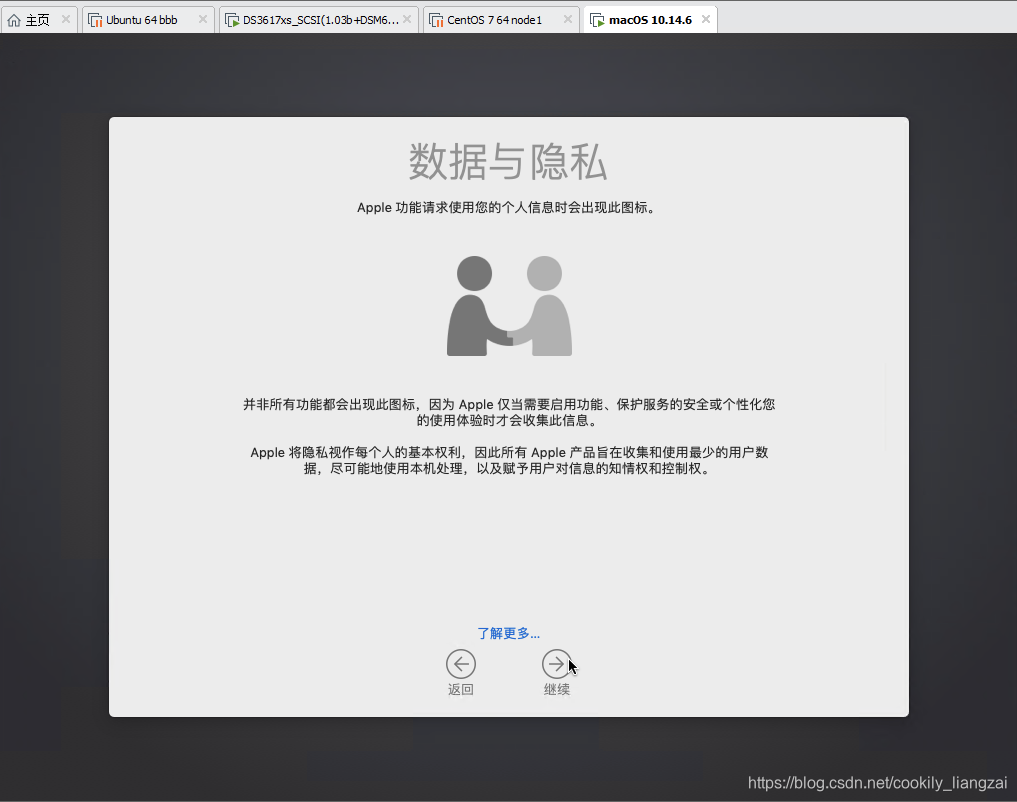Click the 继续 label under the arrow

[x=556, y=689]
